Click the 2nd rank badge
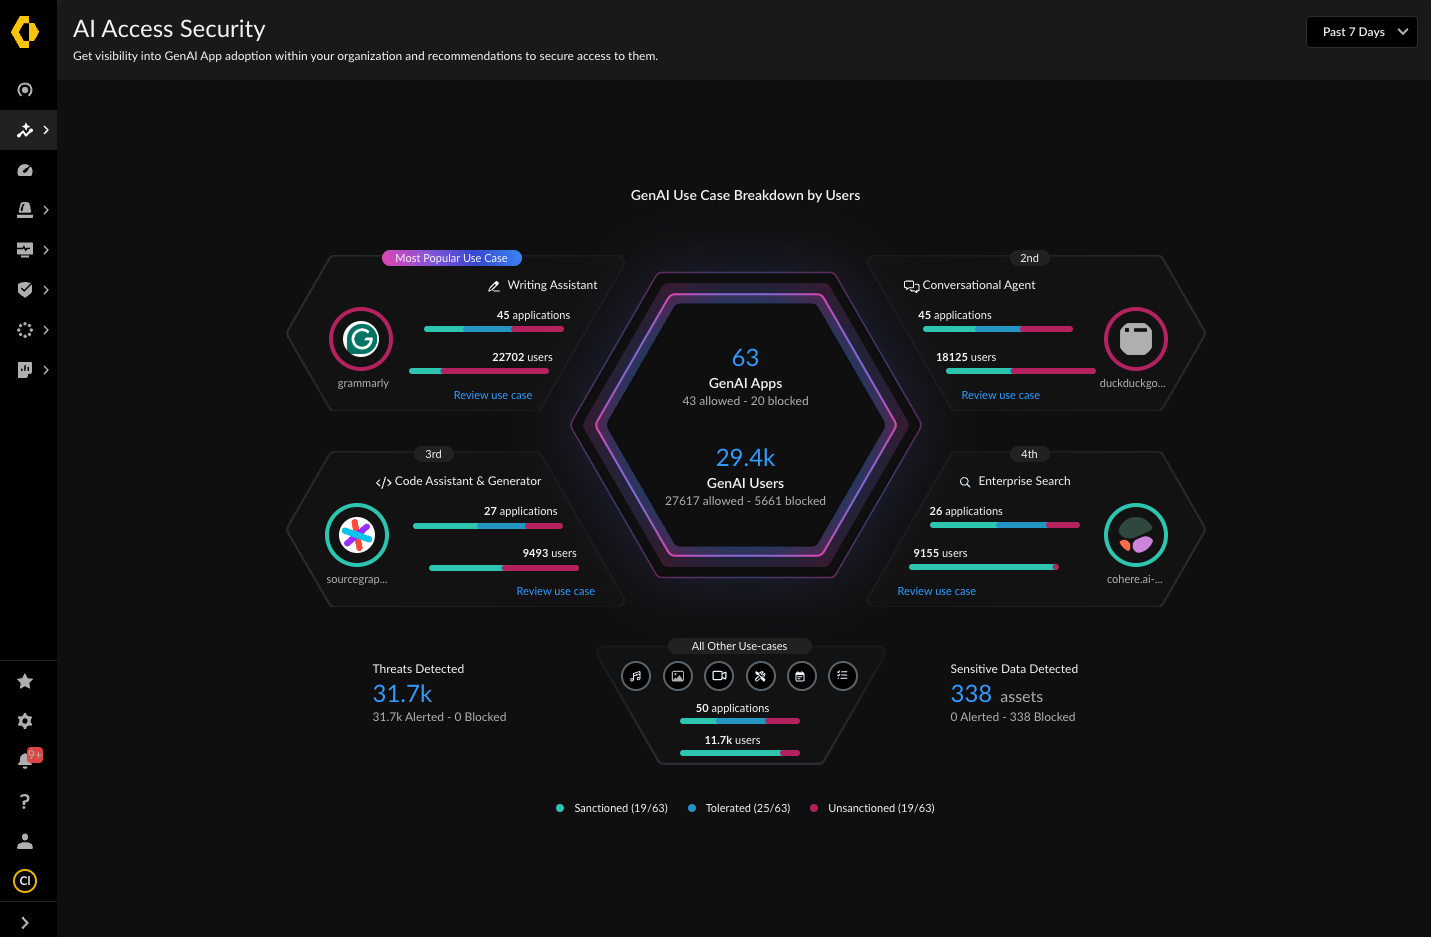The height and width of the screenshot is (937, 1431). 1029,258
